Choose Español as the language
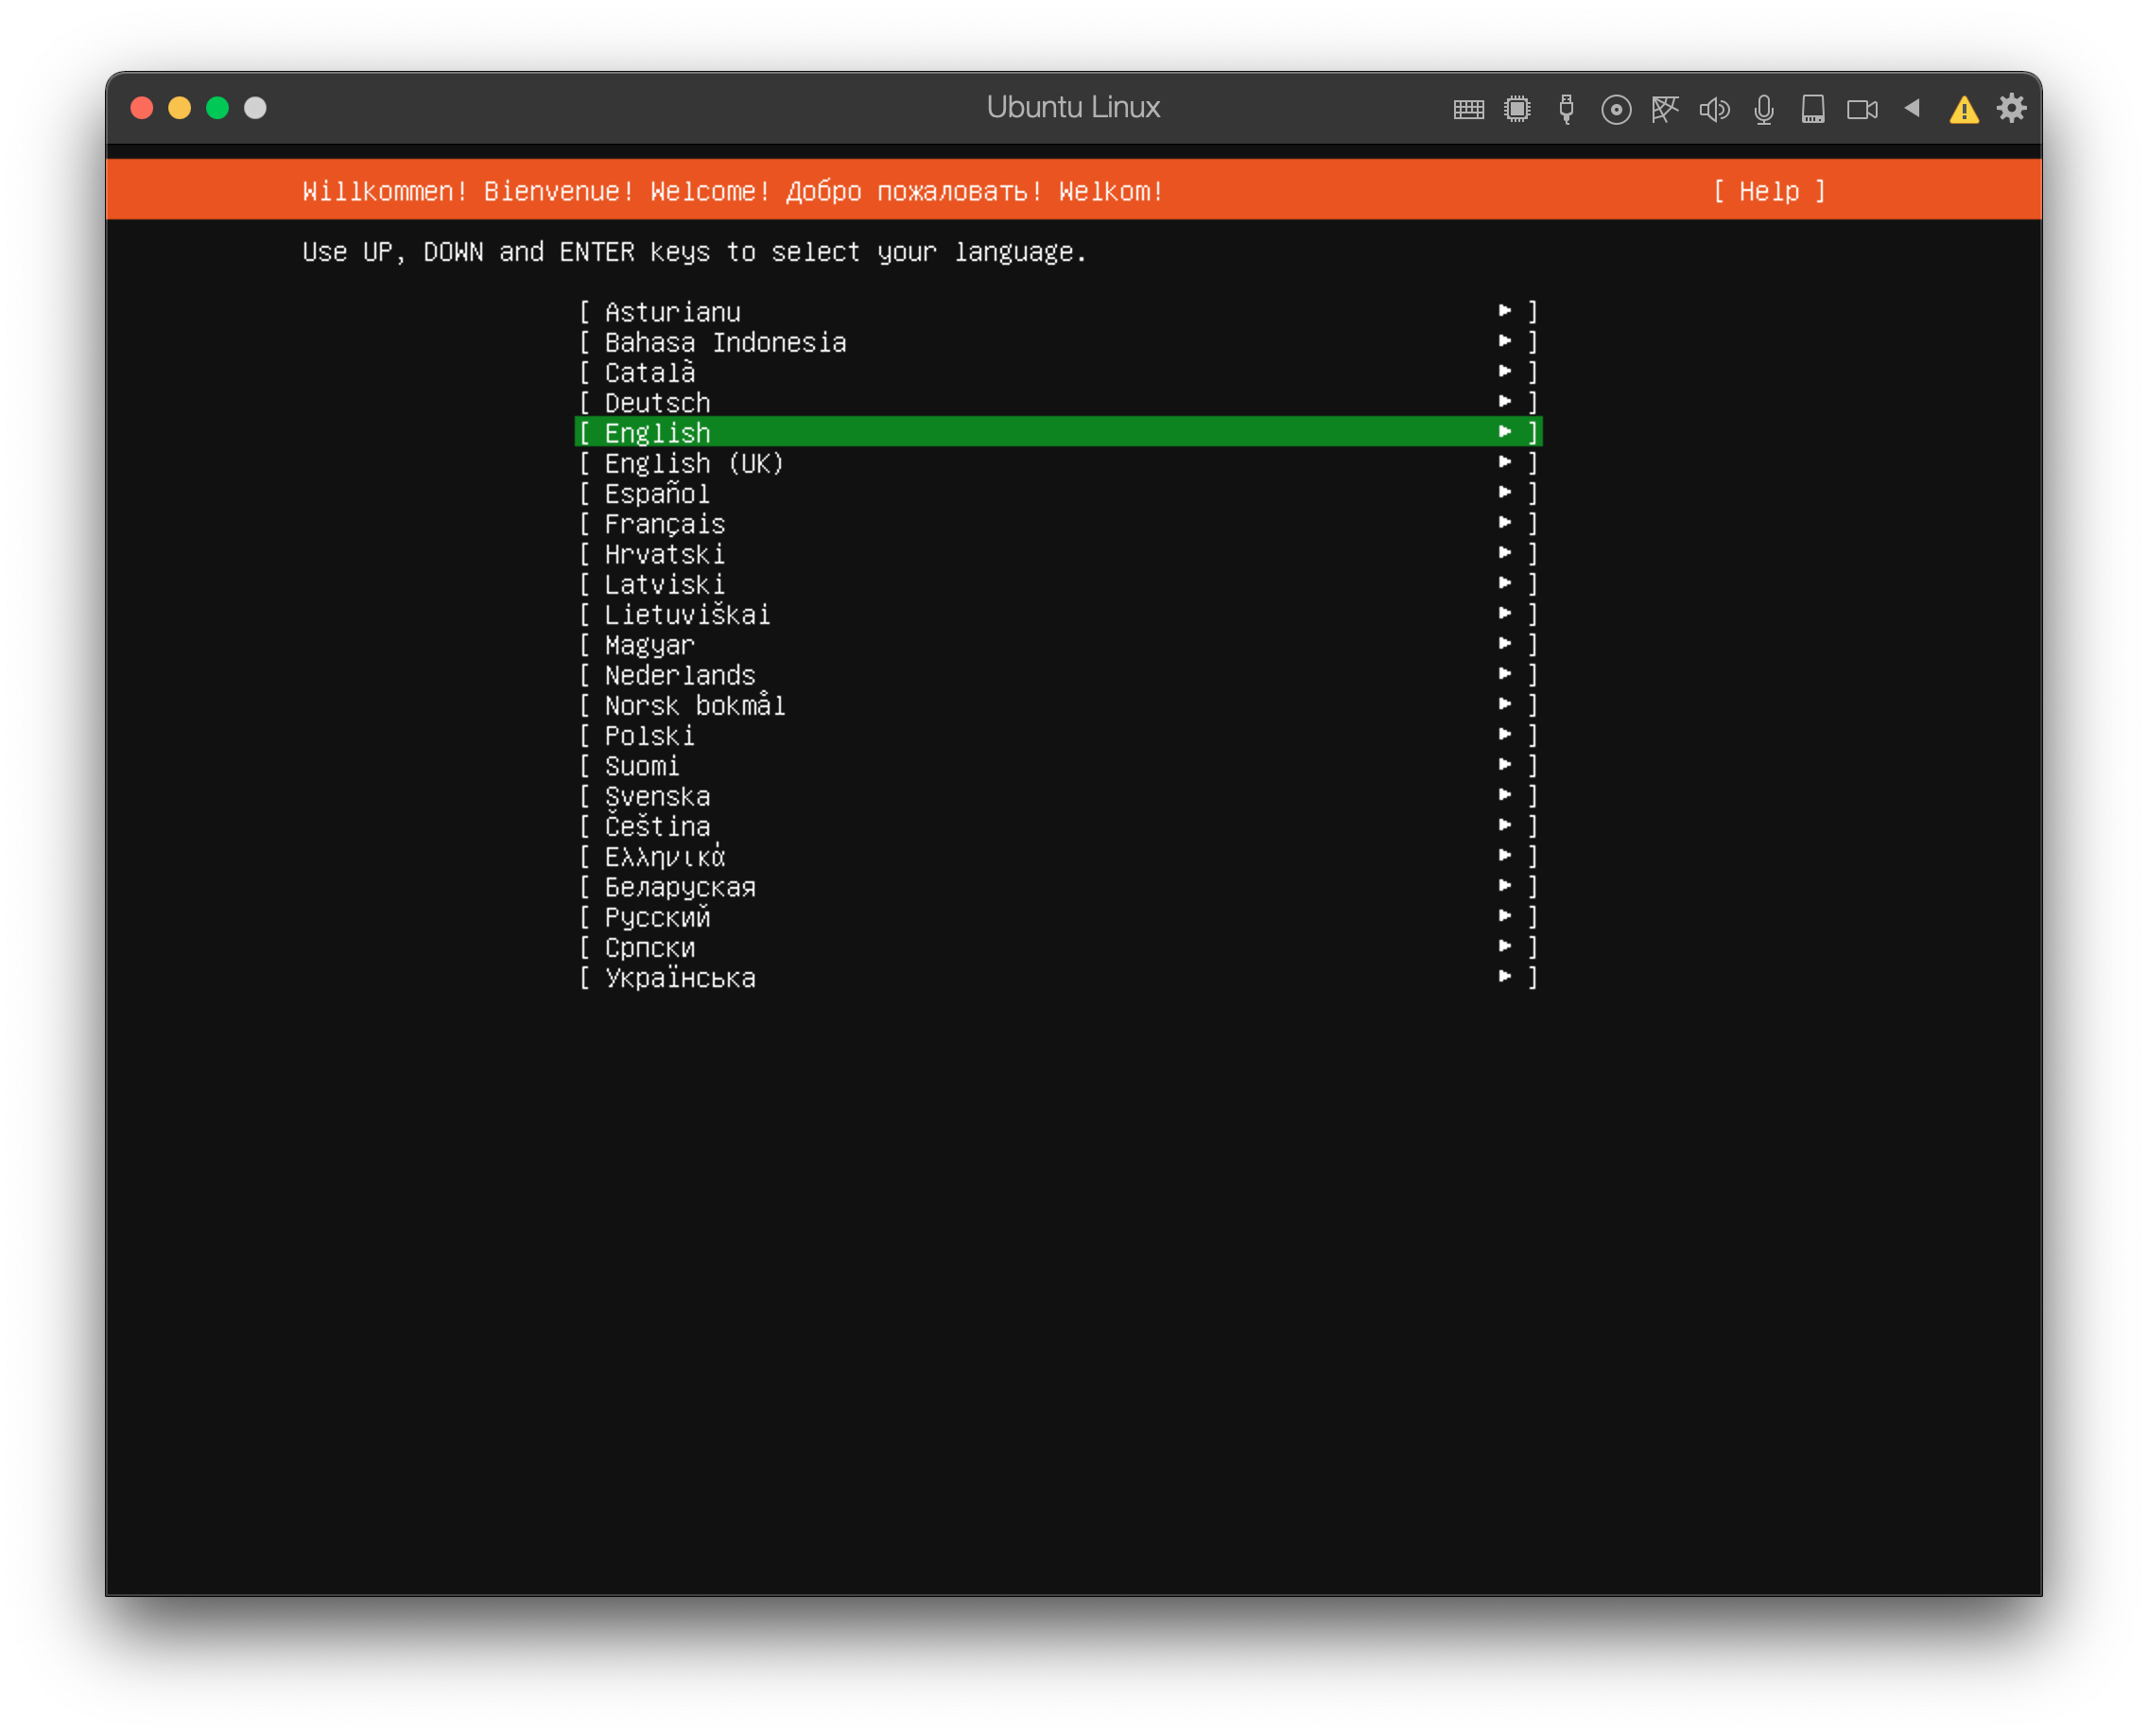2148x1736 pixels. pos(657,494)
